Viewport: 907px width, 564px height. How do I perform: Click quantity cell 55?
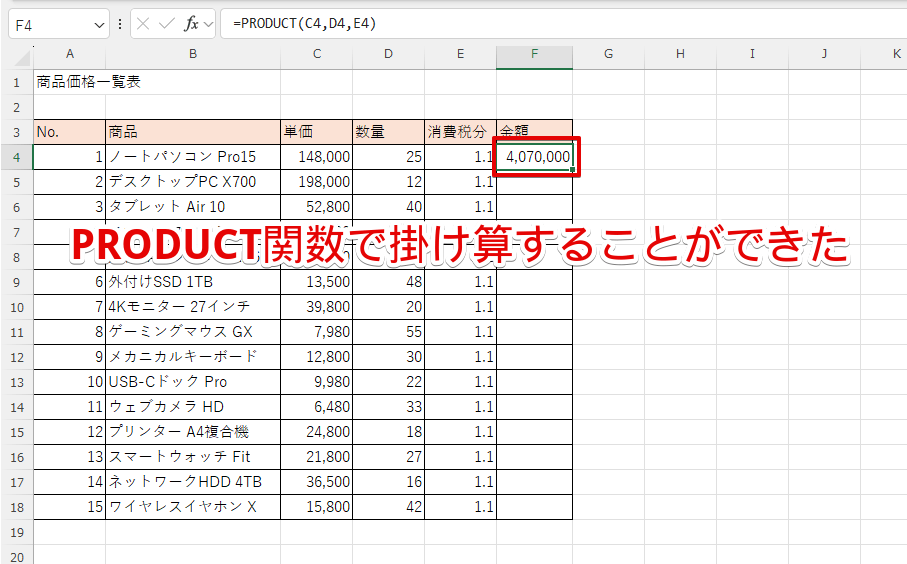[388, 331]
